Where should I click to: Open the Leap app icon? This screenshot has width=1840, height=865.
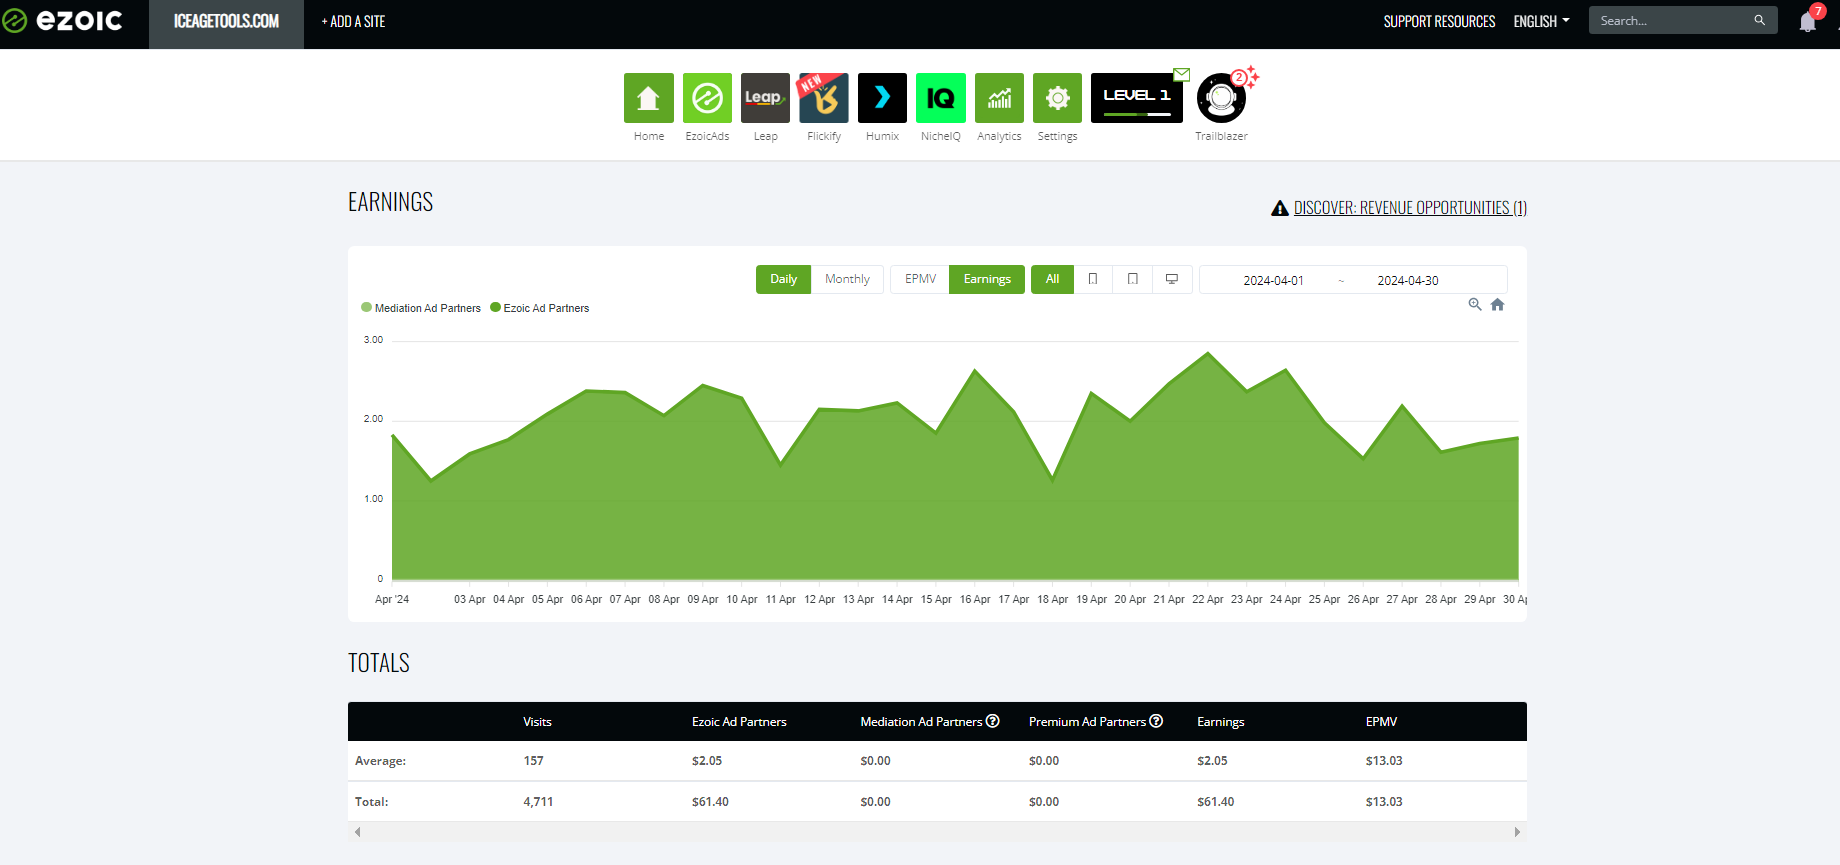(765, 98)
